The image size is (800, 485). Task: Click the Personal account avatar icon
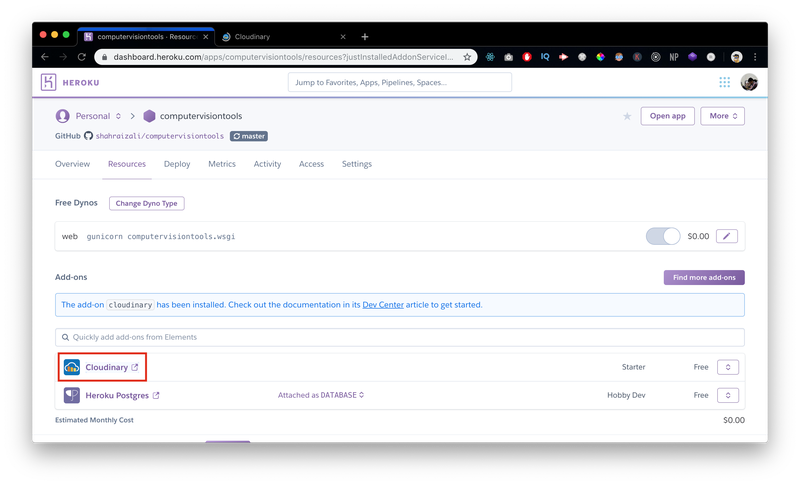[x=62, y=116]
